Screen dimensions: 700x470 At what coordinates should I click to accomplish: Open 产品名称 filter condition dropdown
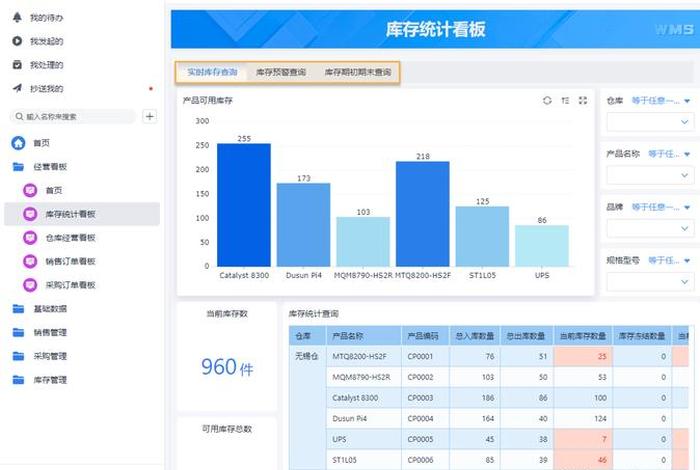pos(669,154)
